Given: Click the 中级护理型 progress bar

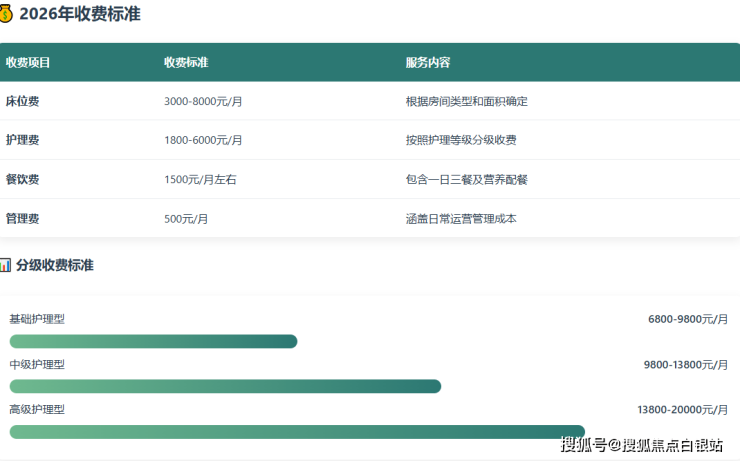Looking at the screenshot, I should (225, 386).
